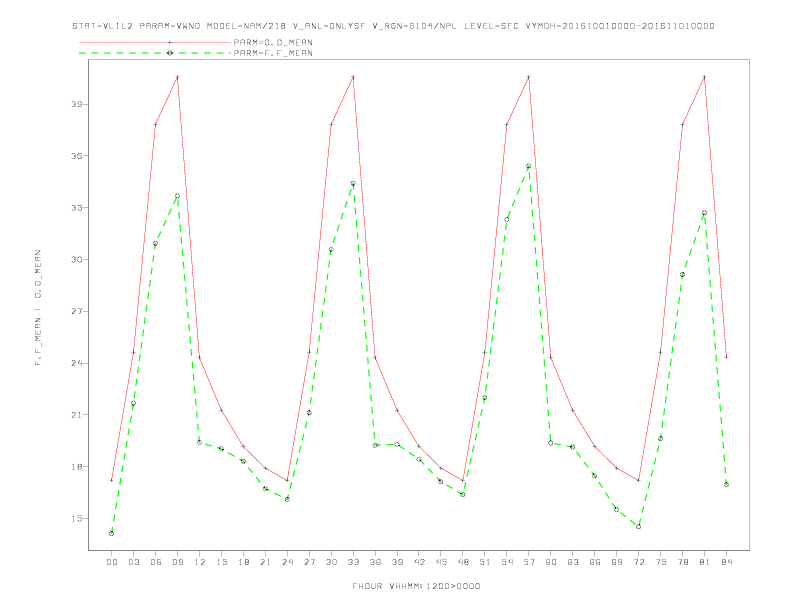Click the red O.O_MEAN point at hour 06
Viewport: 792px width, 612px height.
pos(156,124)
